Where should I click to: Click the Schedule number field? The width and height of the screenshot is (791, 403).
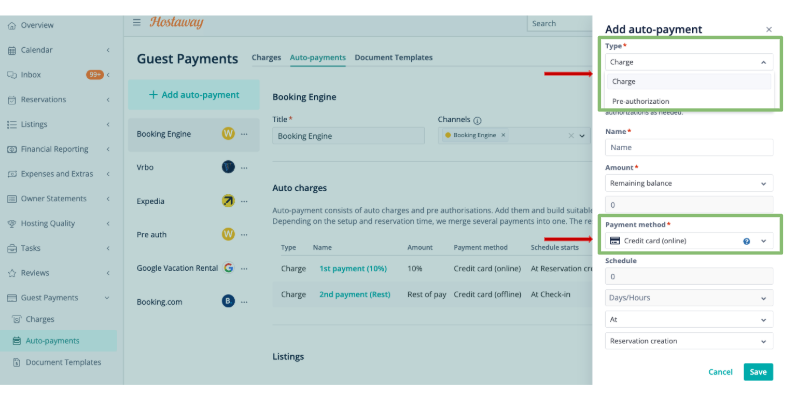689,276
